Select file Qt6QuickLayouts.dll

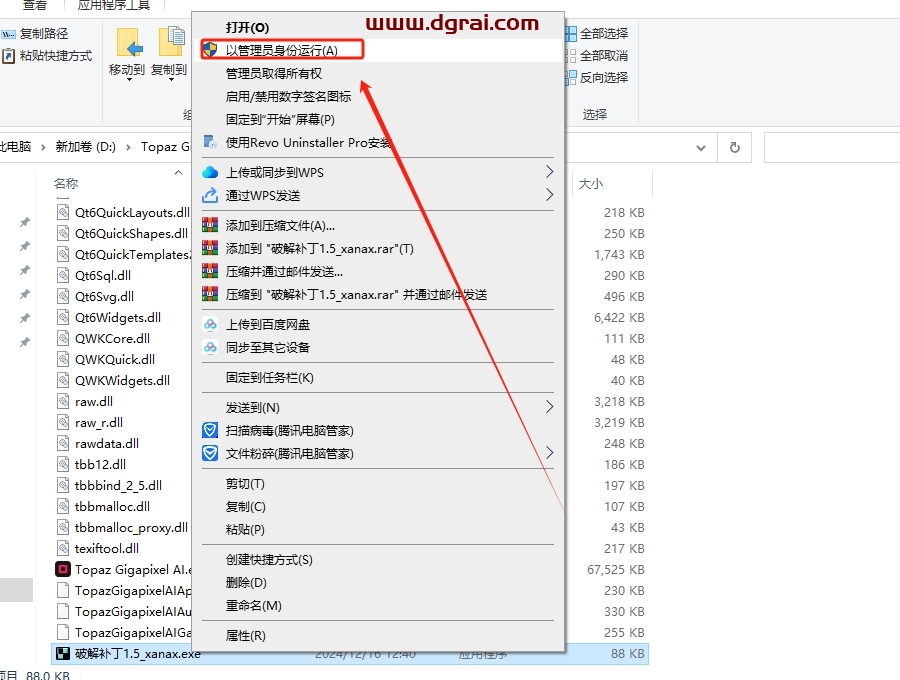132,212
